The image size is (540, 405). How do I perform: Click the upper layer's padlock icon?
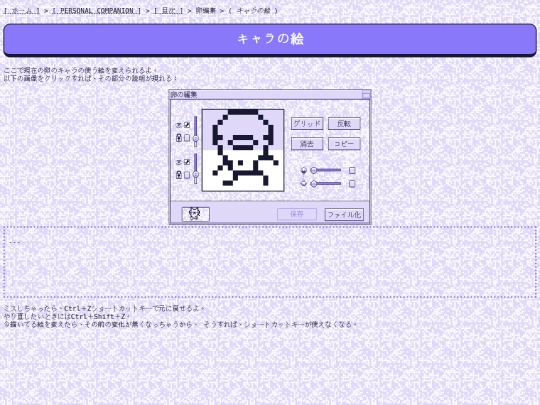[179, 138]
